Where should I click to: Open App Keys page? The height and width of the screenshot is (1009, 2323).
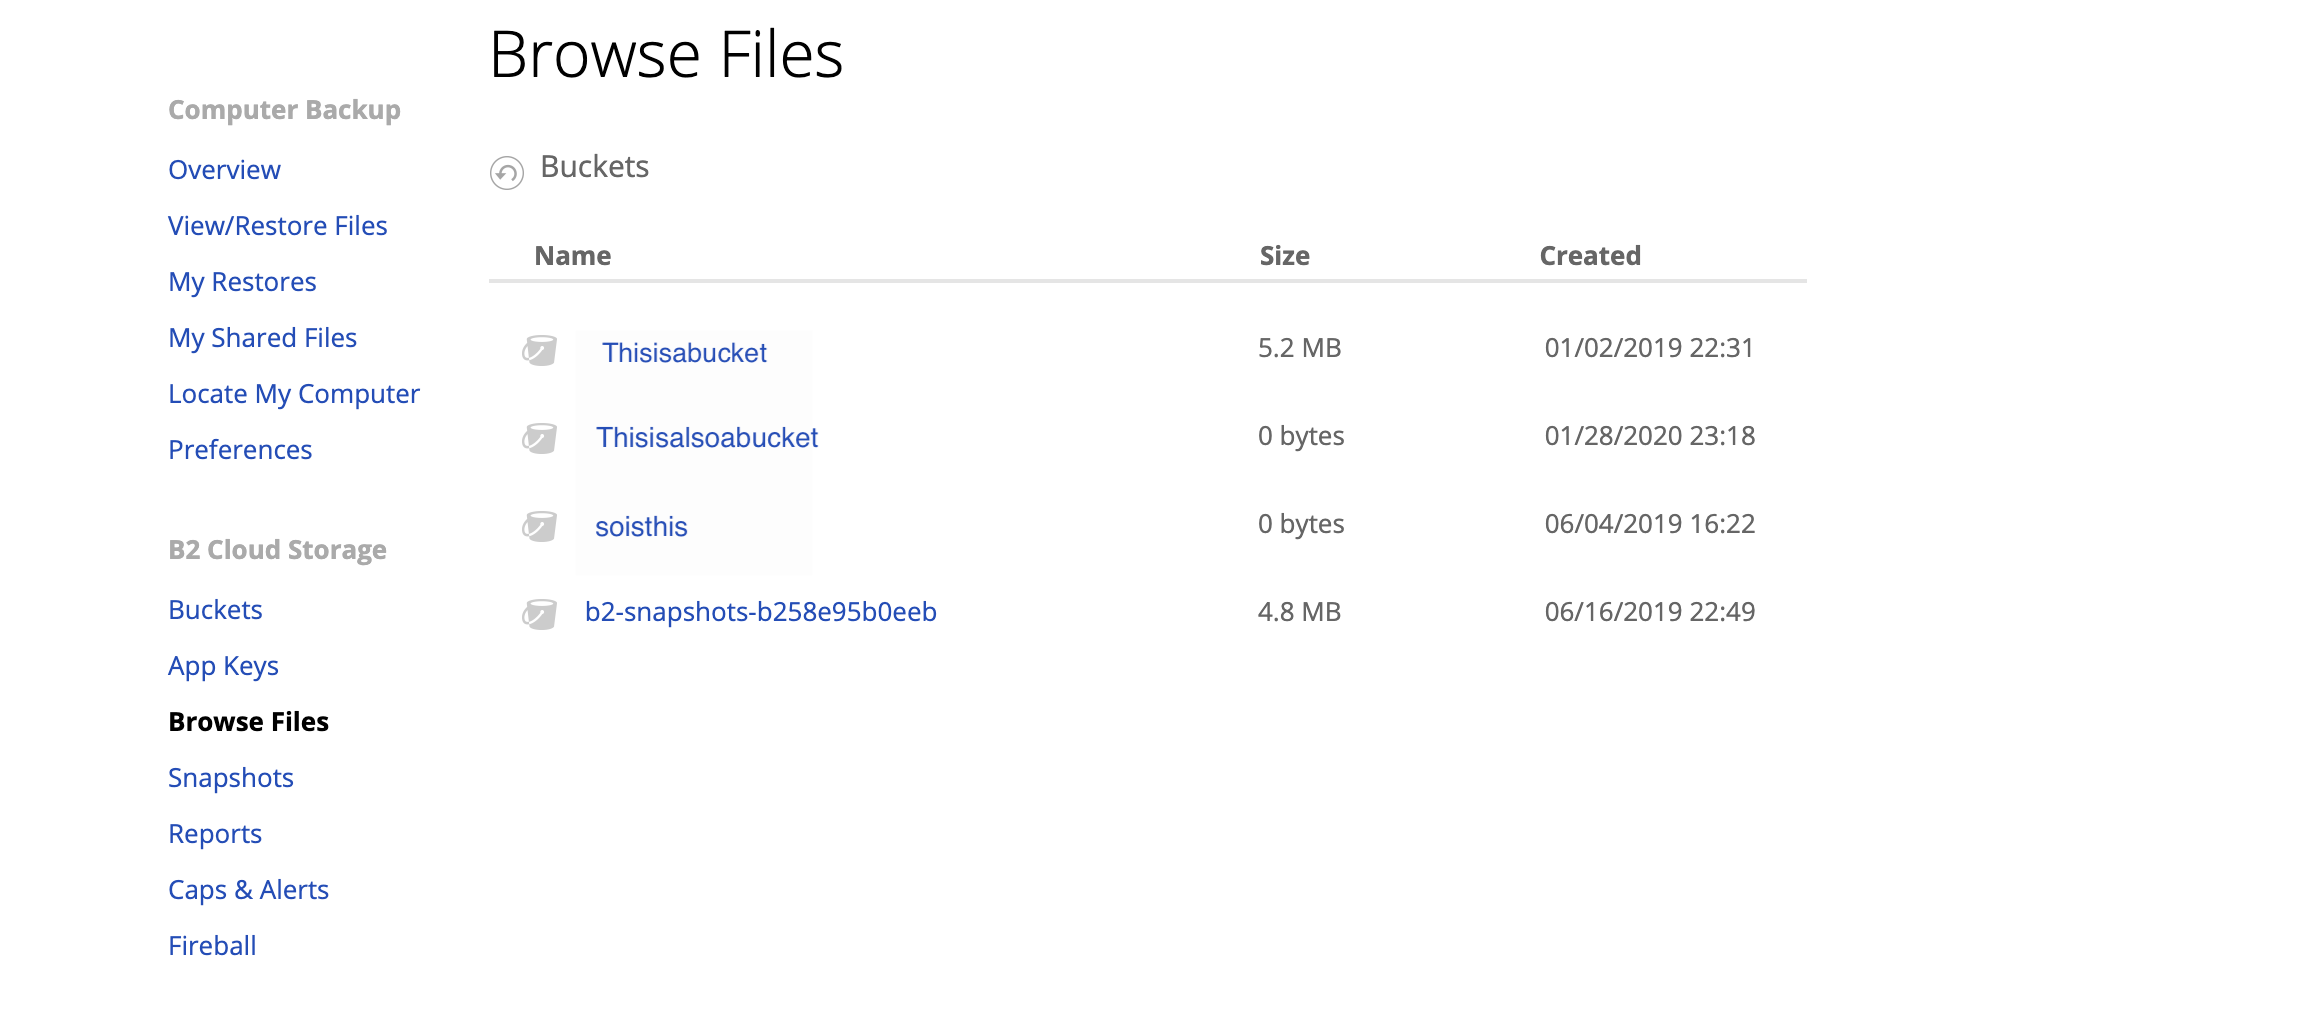223,666
